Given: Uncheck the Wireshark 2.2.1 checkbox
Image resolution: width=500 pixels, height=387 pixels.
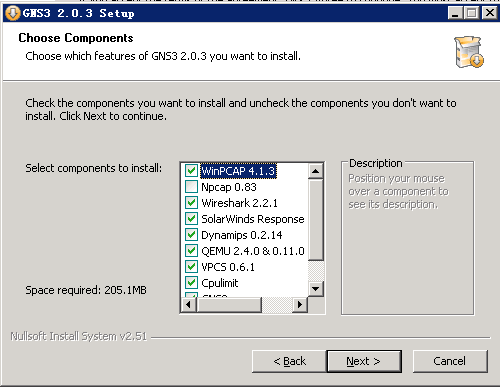Looking at the screenshot, I should (191, 203).
